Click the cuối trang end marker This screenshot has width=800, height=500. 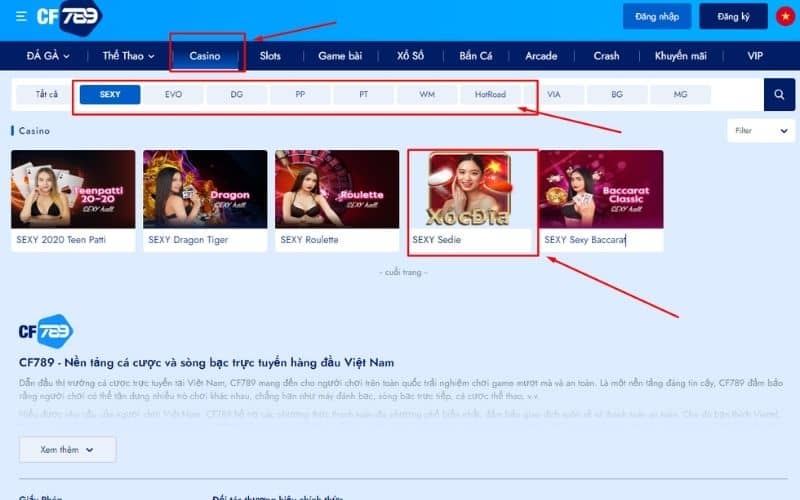click(x=403, y=272)
